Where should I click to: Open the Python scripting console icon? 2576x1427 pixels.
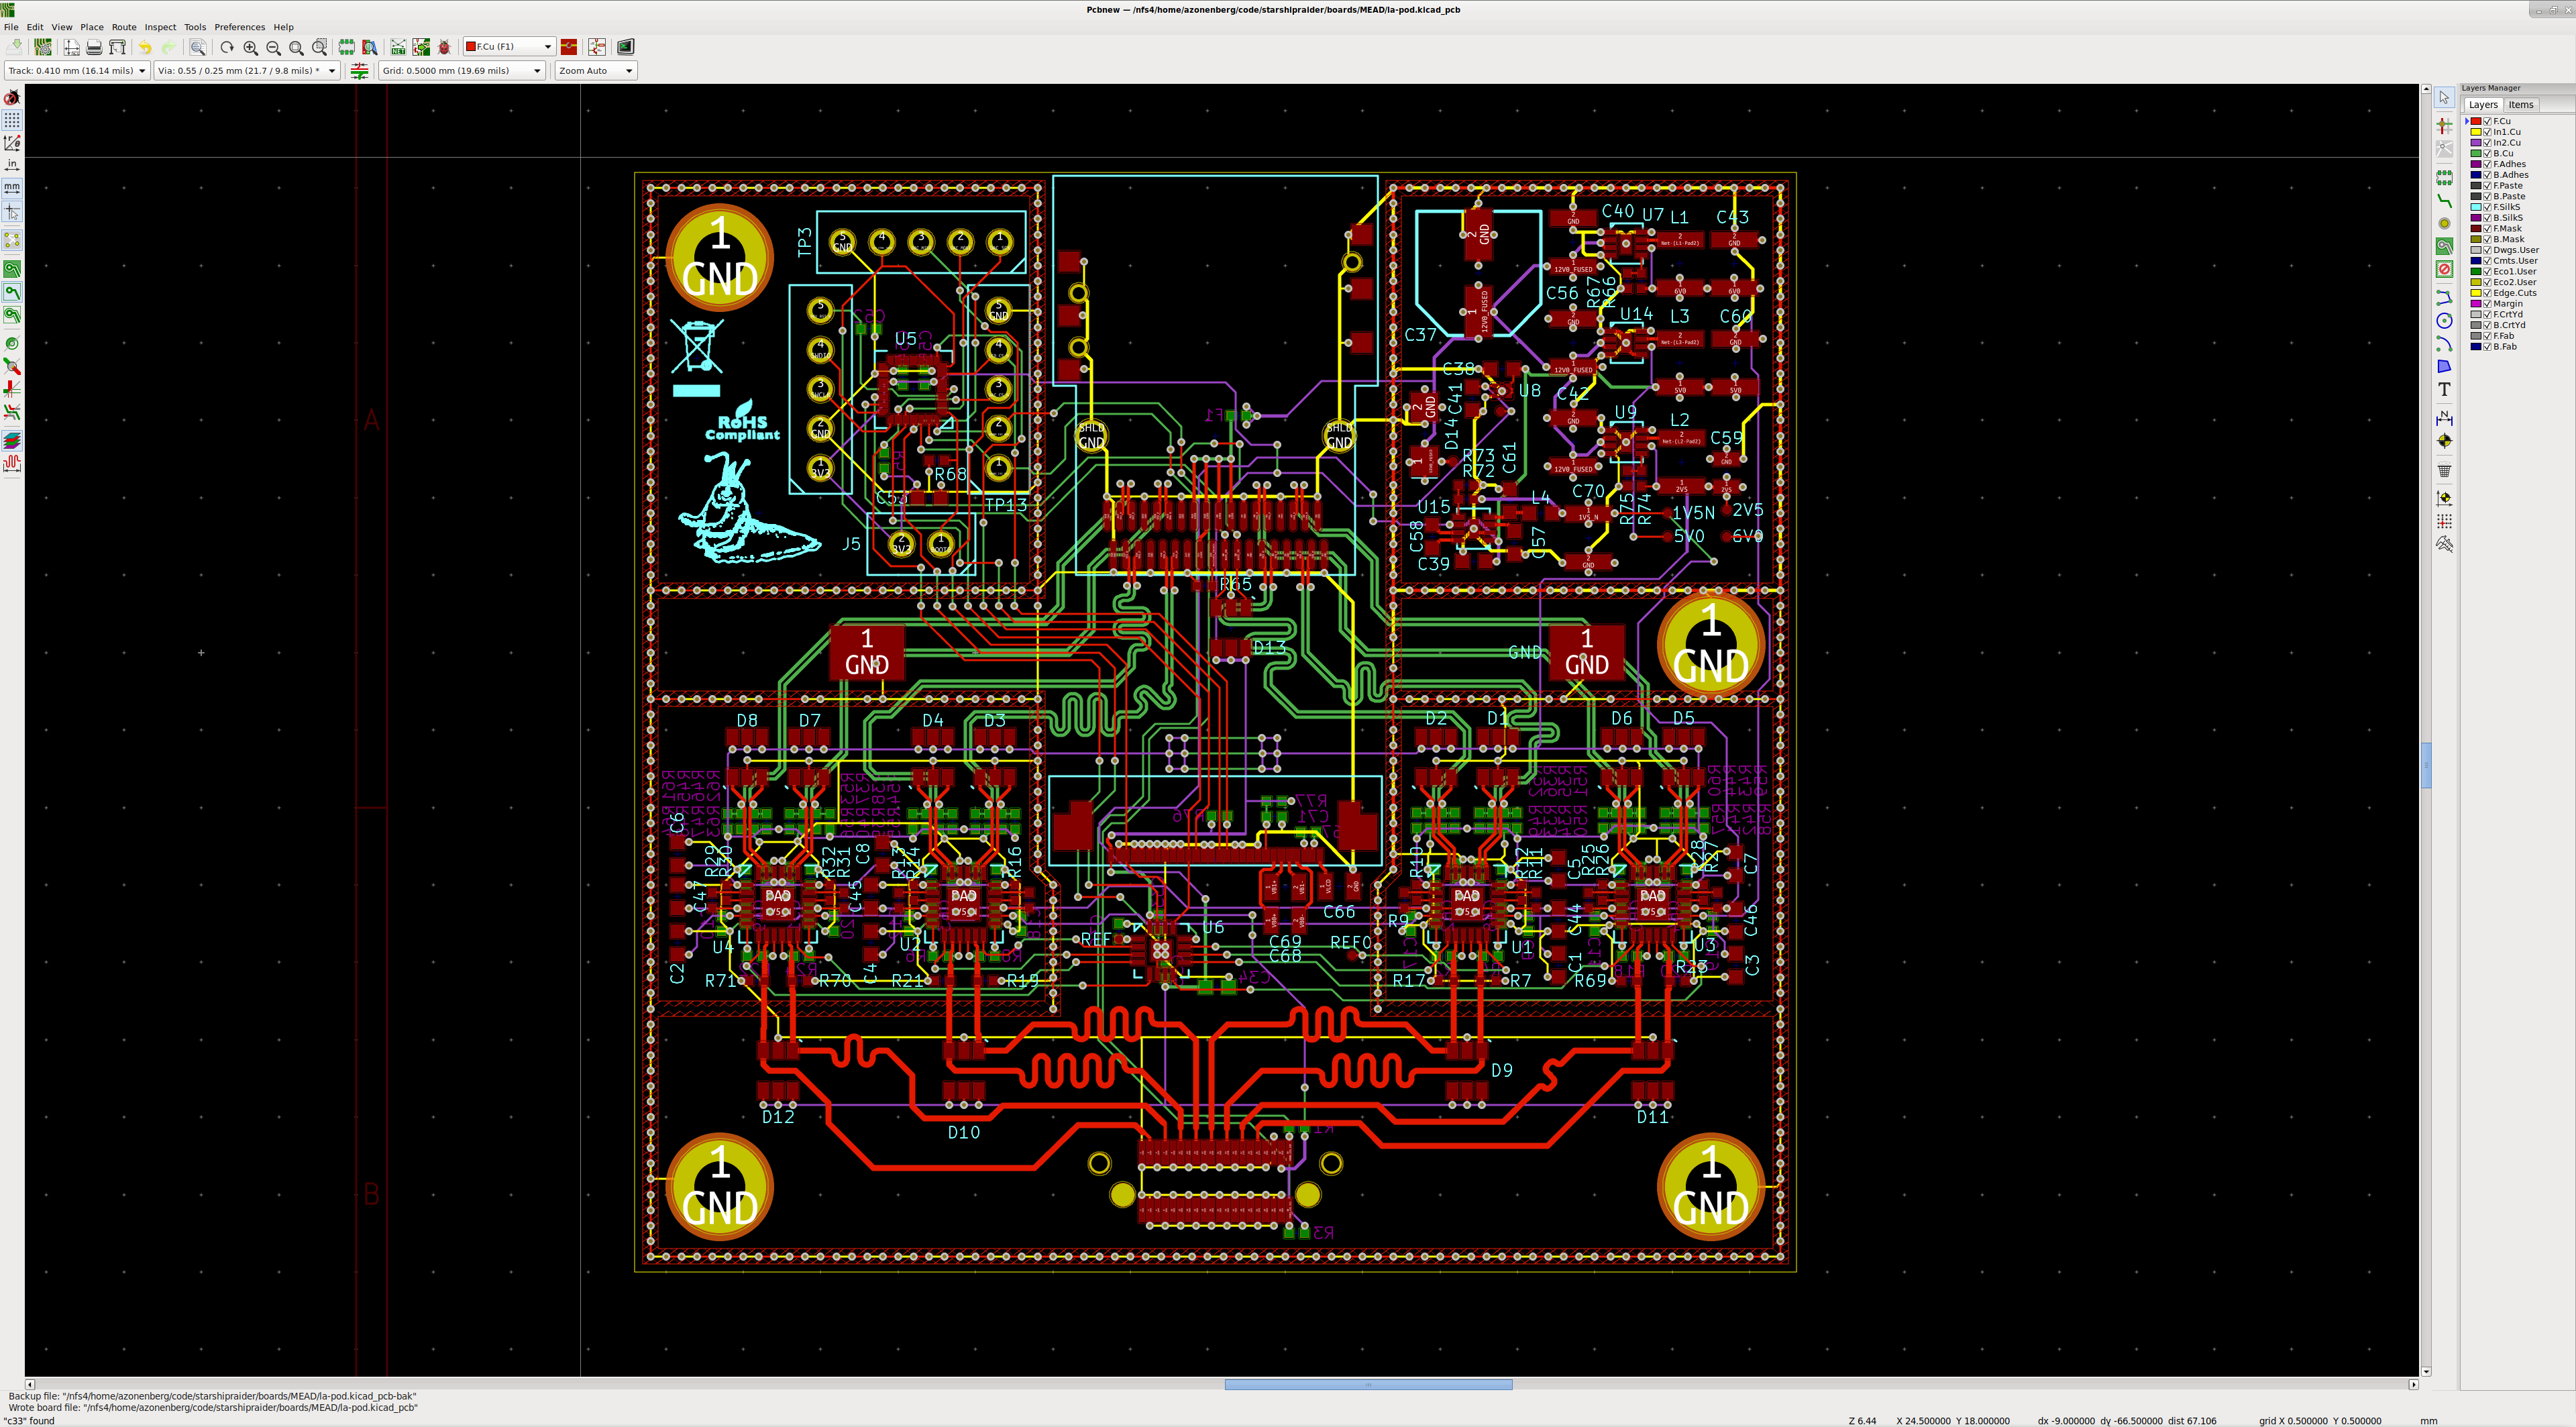tap(625, 47)
